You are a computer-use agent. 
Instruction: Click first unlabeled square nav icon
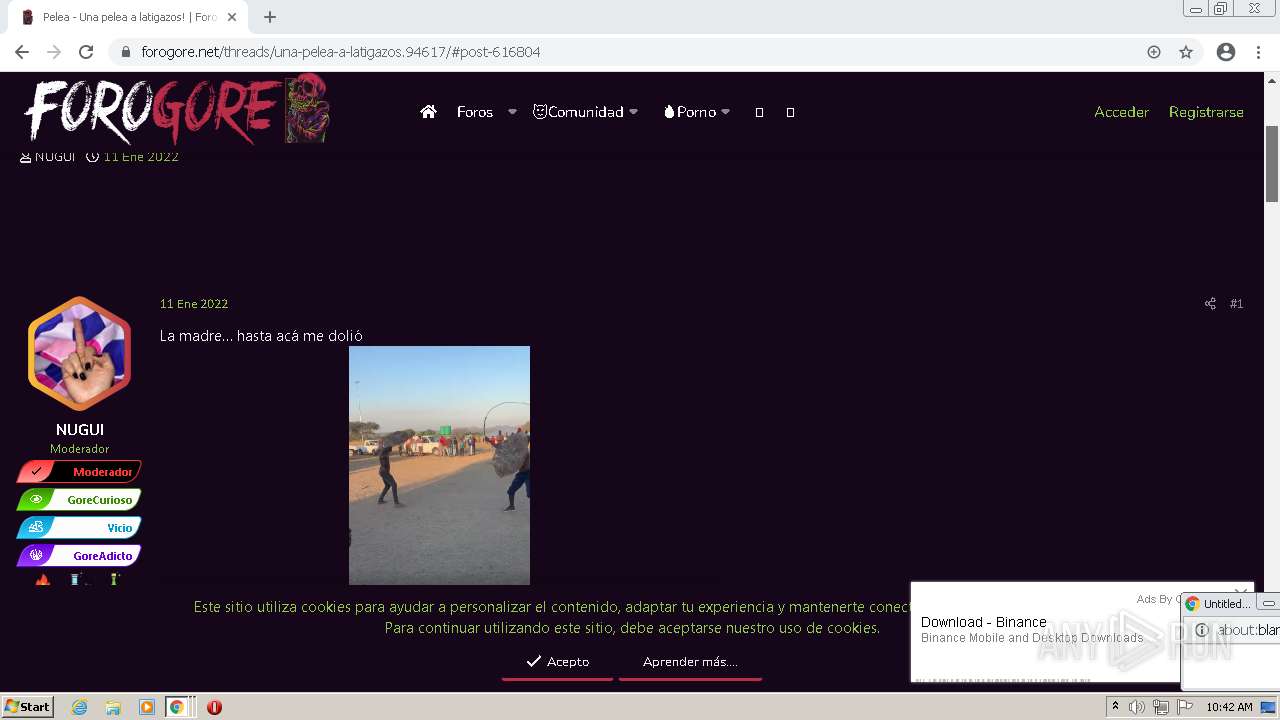pos(759,112)
